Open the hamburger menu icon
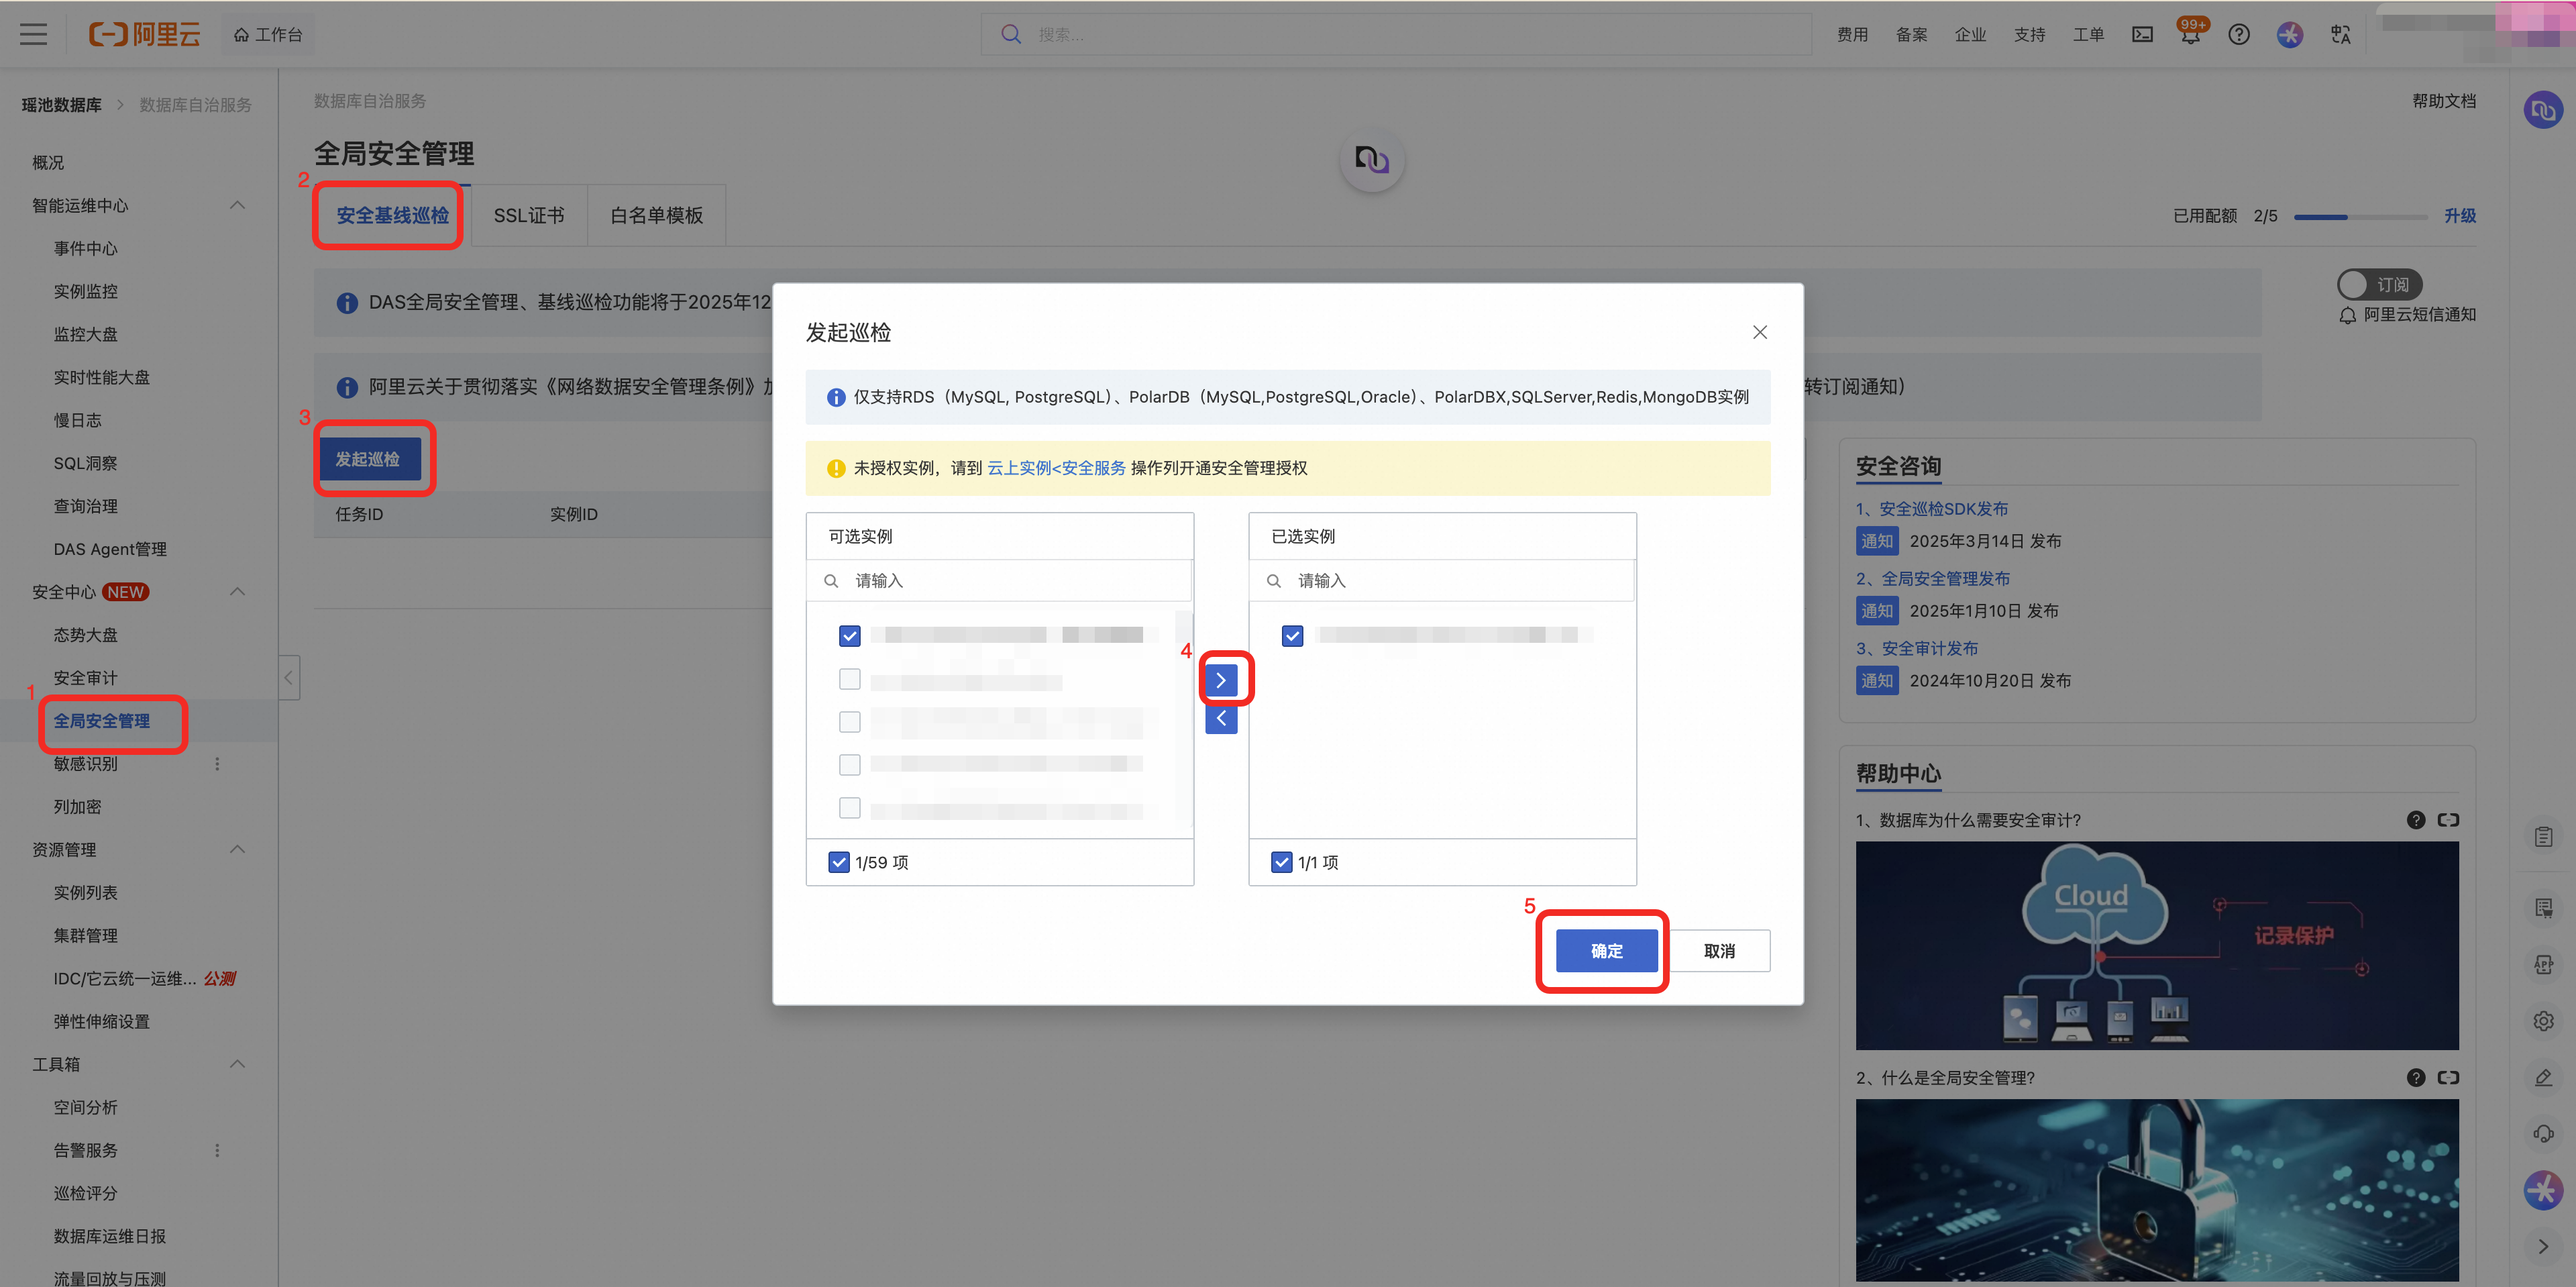 [x=33, y=35]
